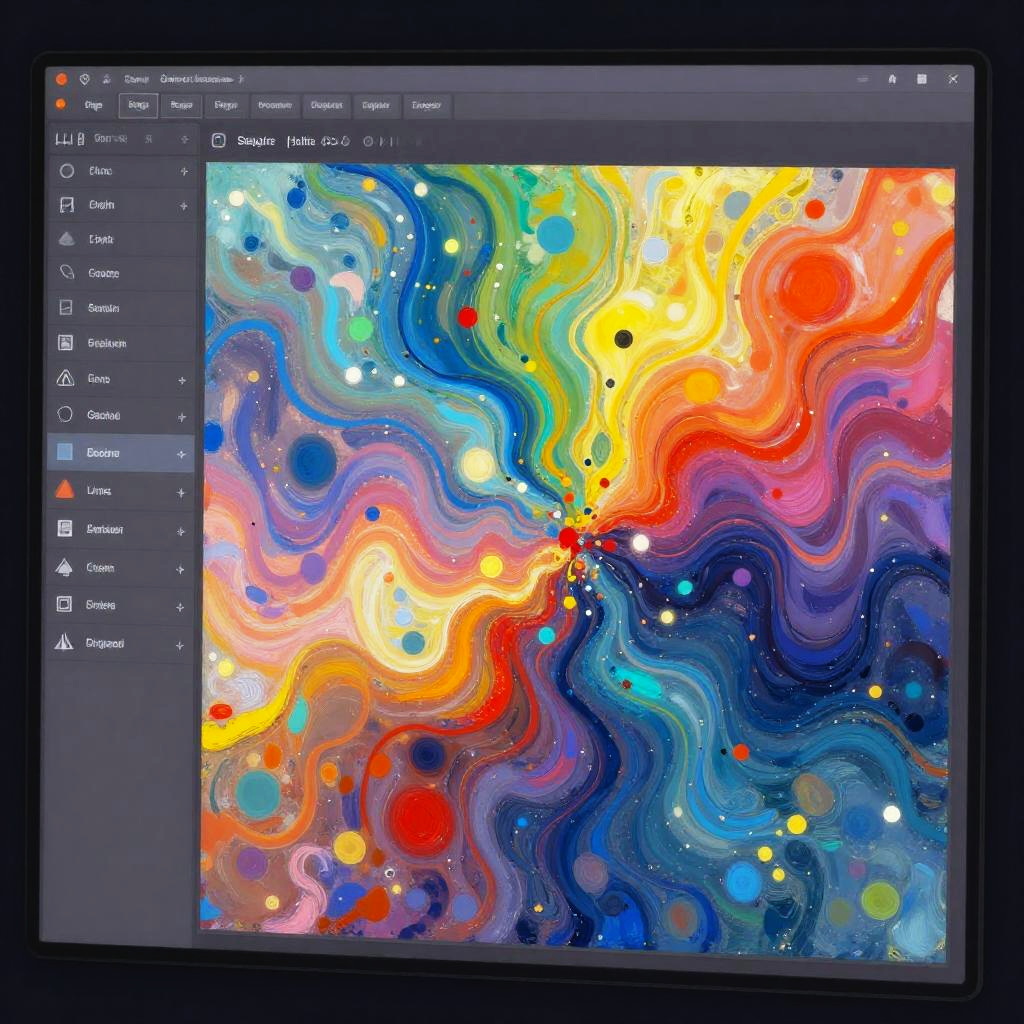
Task: Click the orange dot left of the tab strip
Action: [61, 104]
